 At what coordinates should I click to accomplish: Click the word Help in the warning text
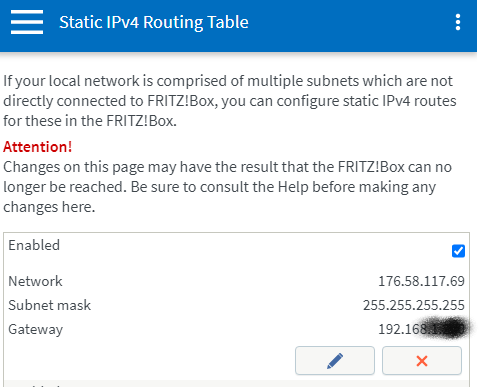coord(293,187)
